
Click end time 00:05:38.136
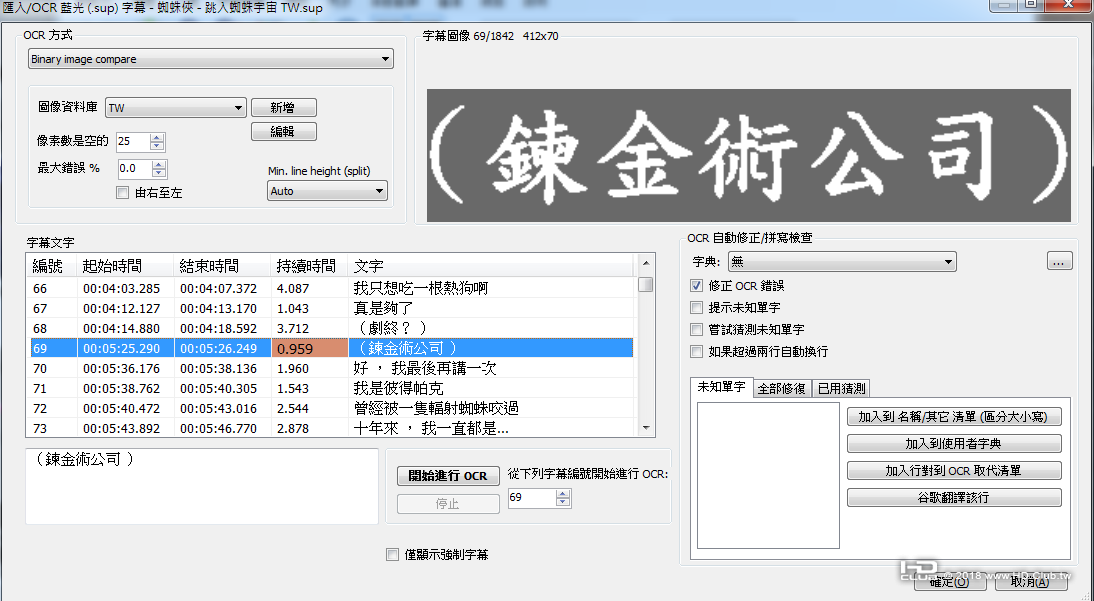coord(218,369)
